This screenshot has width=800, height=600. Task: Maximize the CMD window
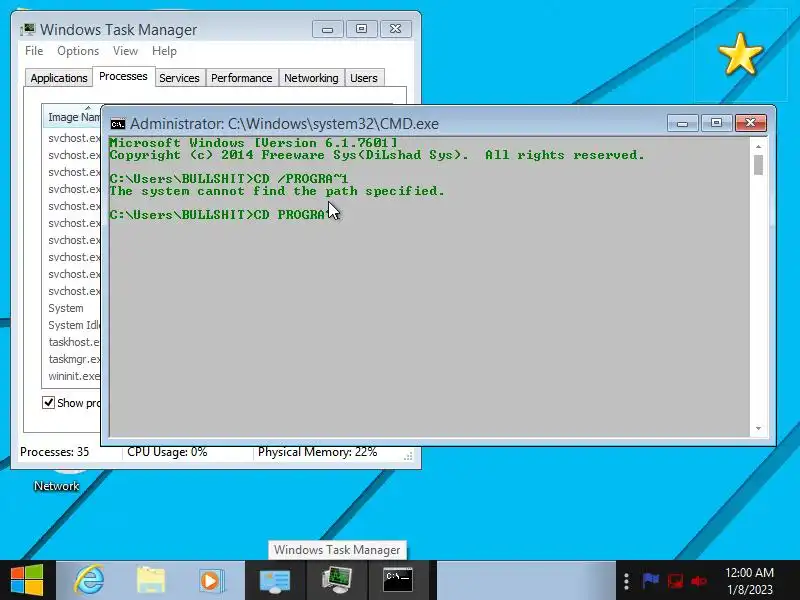(x=716, y=123)
